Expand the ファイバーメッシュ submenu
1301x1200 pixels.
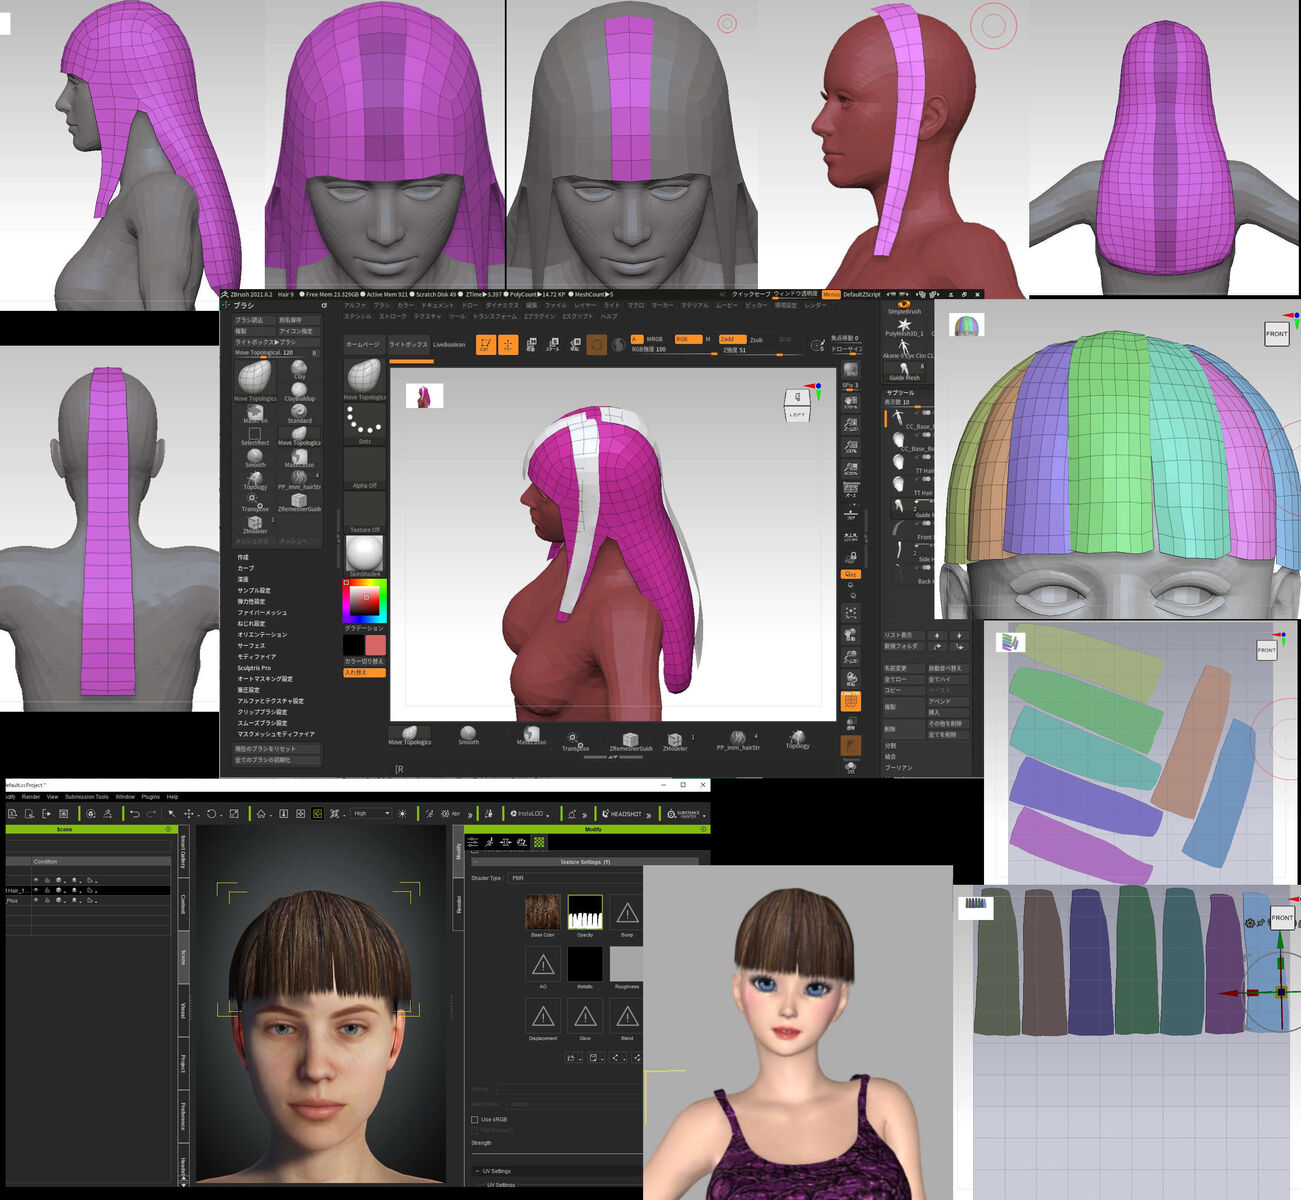click(x=262, y=613)
